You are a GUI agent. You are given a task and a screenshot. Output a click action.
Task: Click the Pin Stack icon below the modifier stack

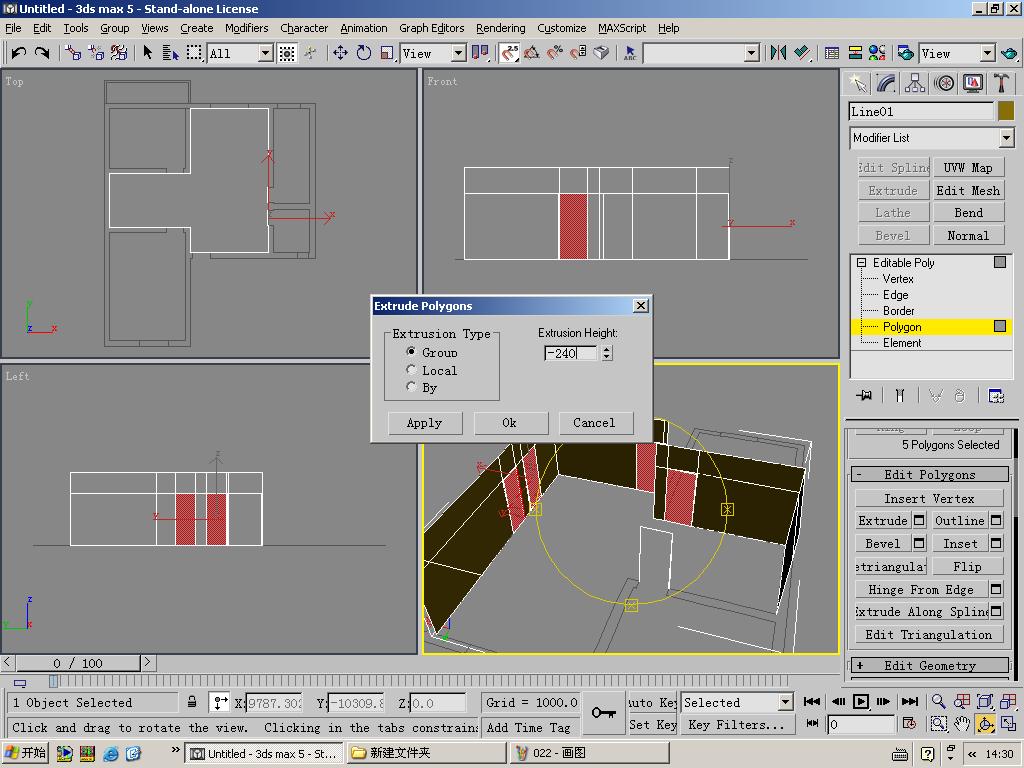coord(864,395)
